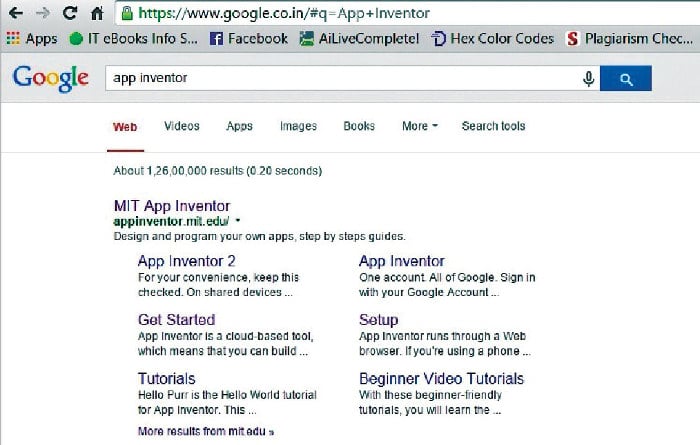
Task: Open the MIT App Inventor result
Action: [x=173, y=205]
